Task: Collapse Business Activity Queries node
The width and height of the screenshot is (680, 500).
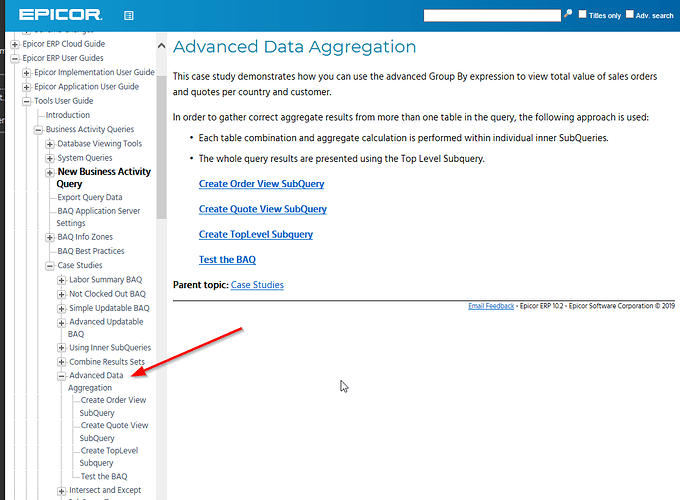Action: pos(38,130)
